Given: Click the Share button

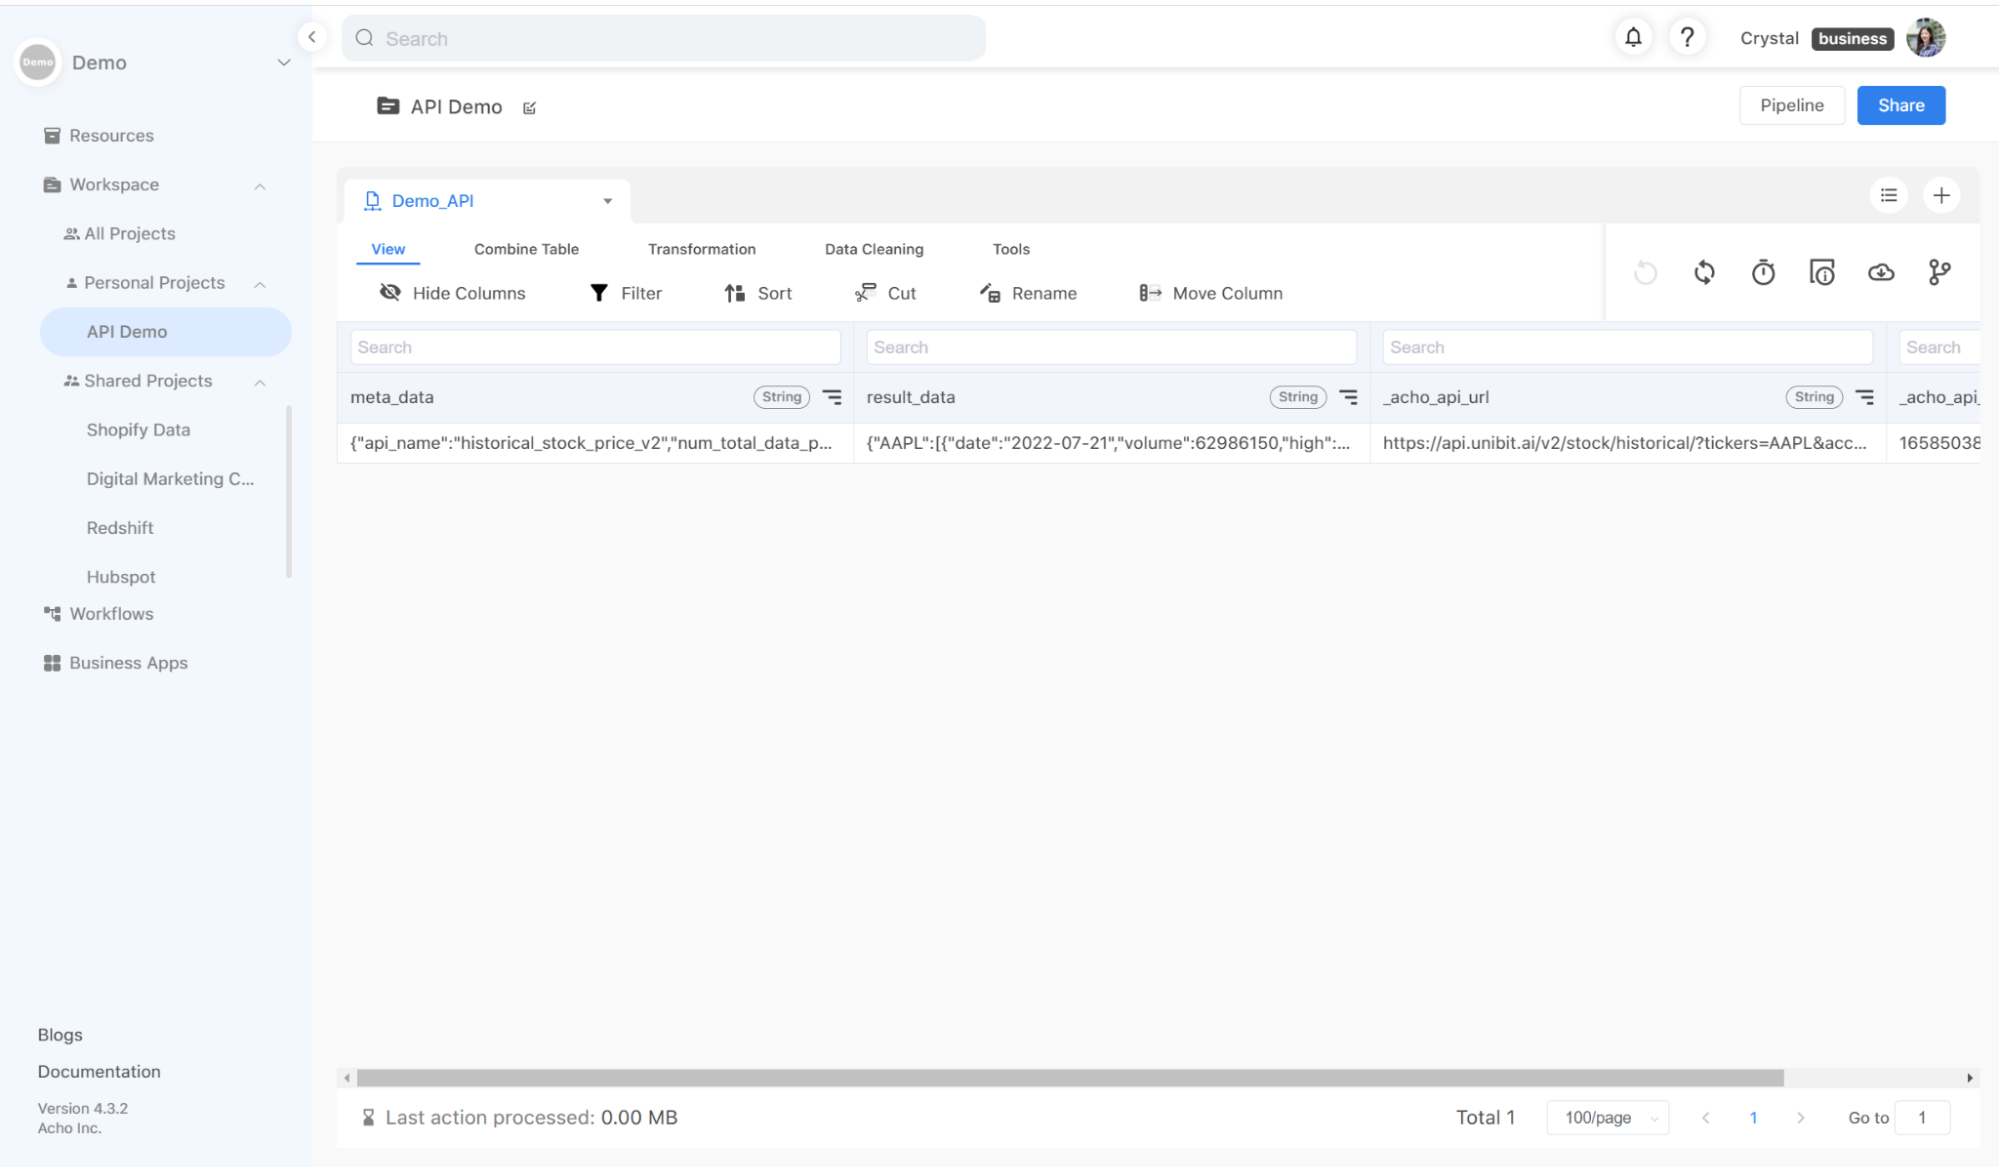Looking at the screenshot, I should (x=1899, y=105).
